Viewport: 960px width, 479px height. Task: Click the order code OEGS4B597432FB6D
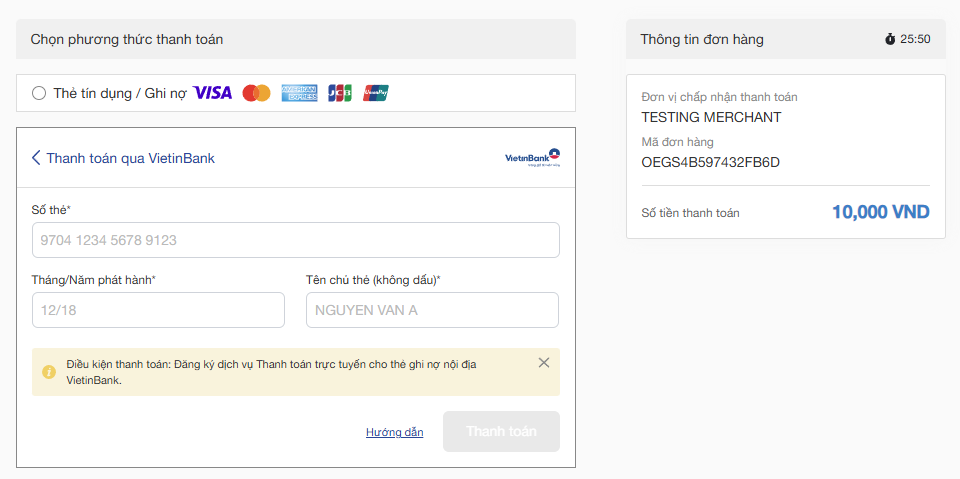(x=710, y=162)
